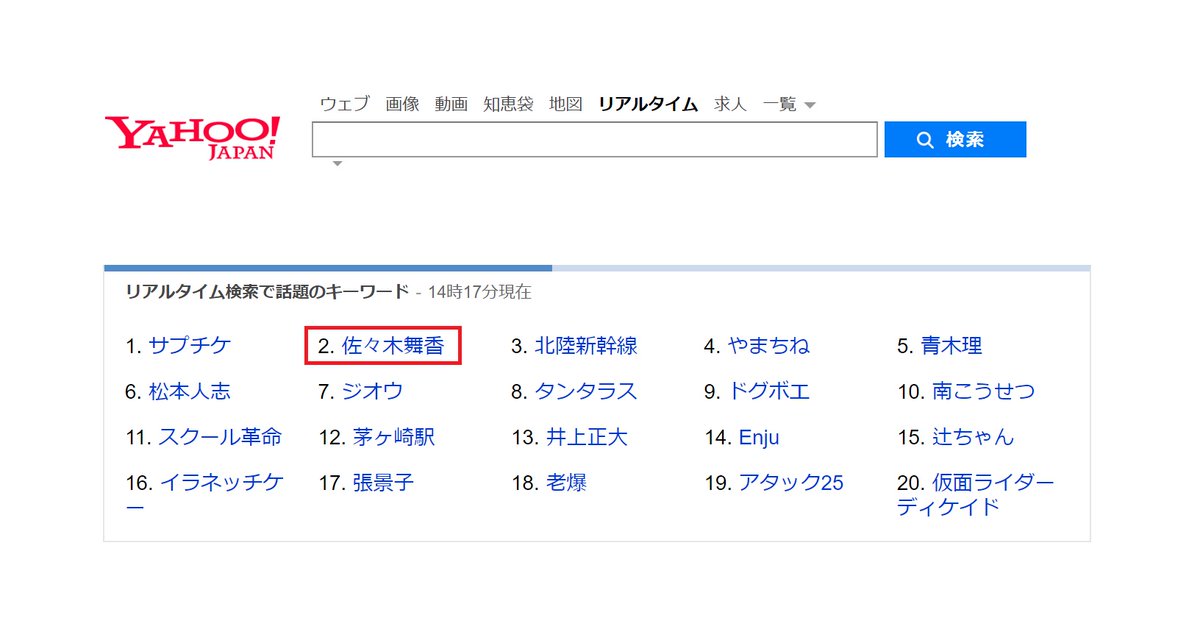
Task: Open the trending keyword サブチケ
Action: tap(190, 346)
